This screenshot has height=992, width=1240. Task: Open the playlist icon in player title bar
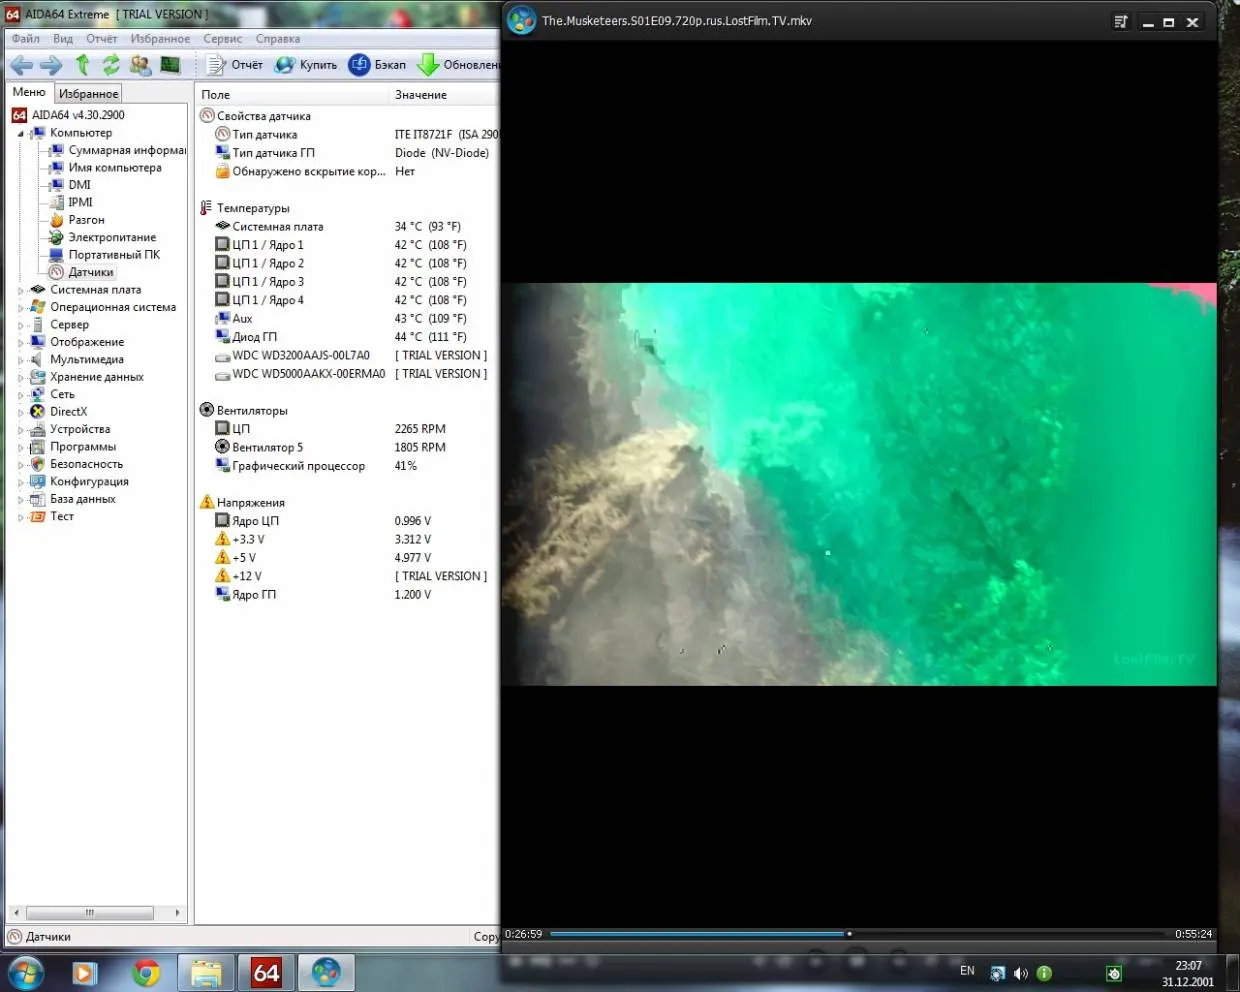[1120, 22]
